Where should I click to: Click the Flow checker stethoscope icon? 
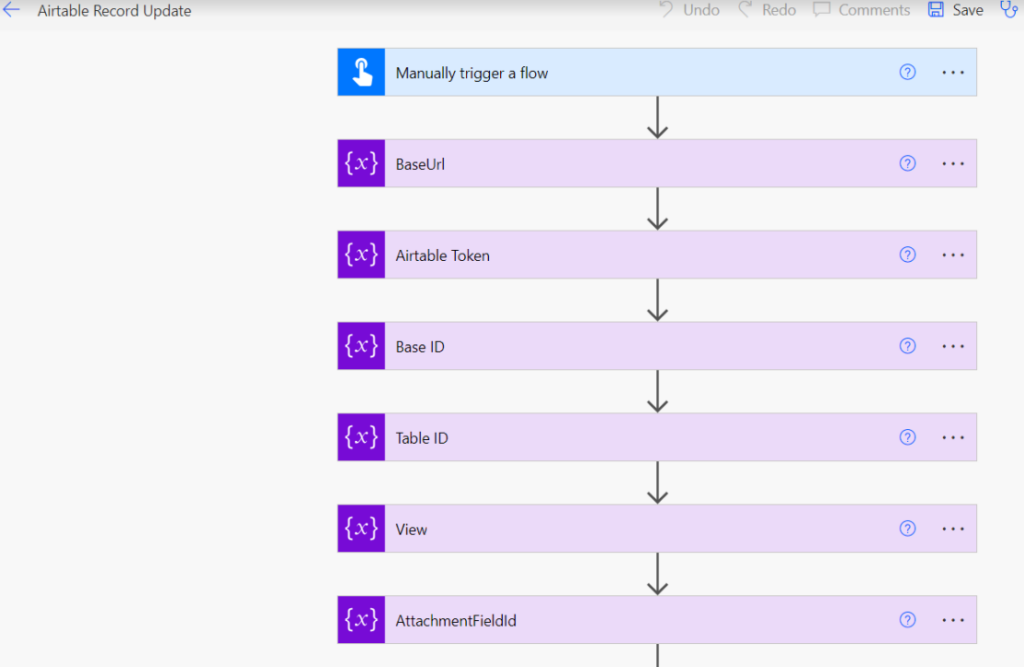(x=1008, y=10)
